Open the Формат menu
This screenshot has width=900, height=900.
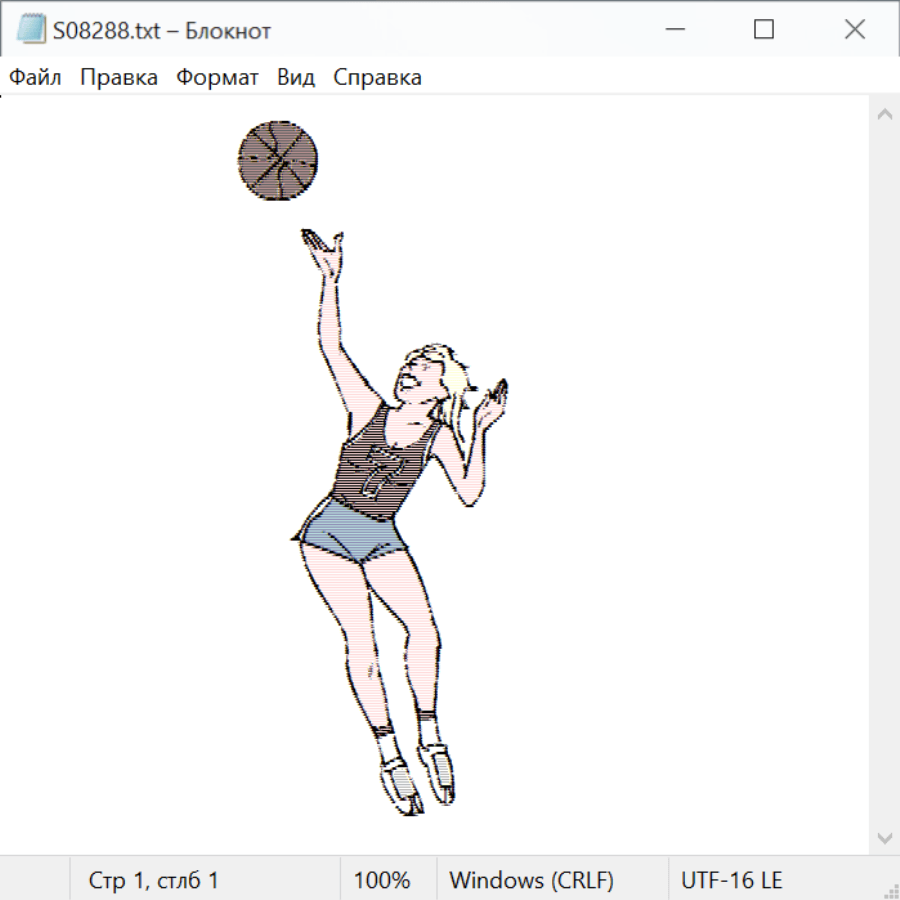pos(217,78)
